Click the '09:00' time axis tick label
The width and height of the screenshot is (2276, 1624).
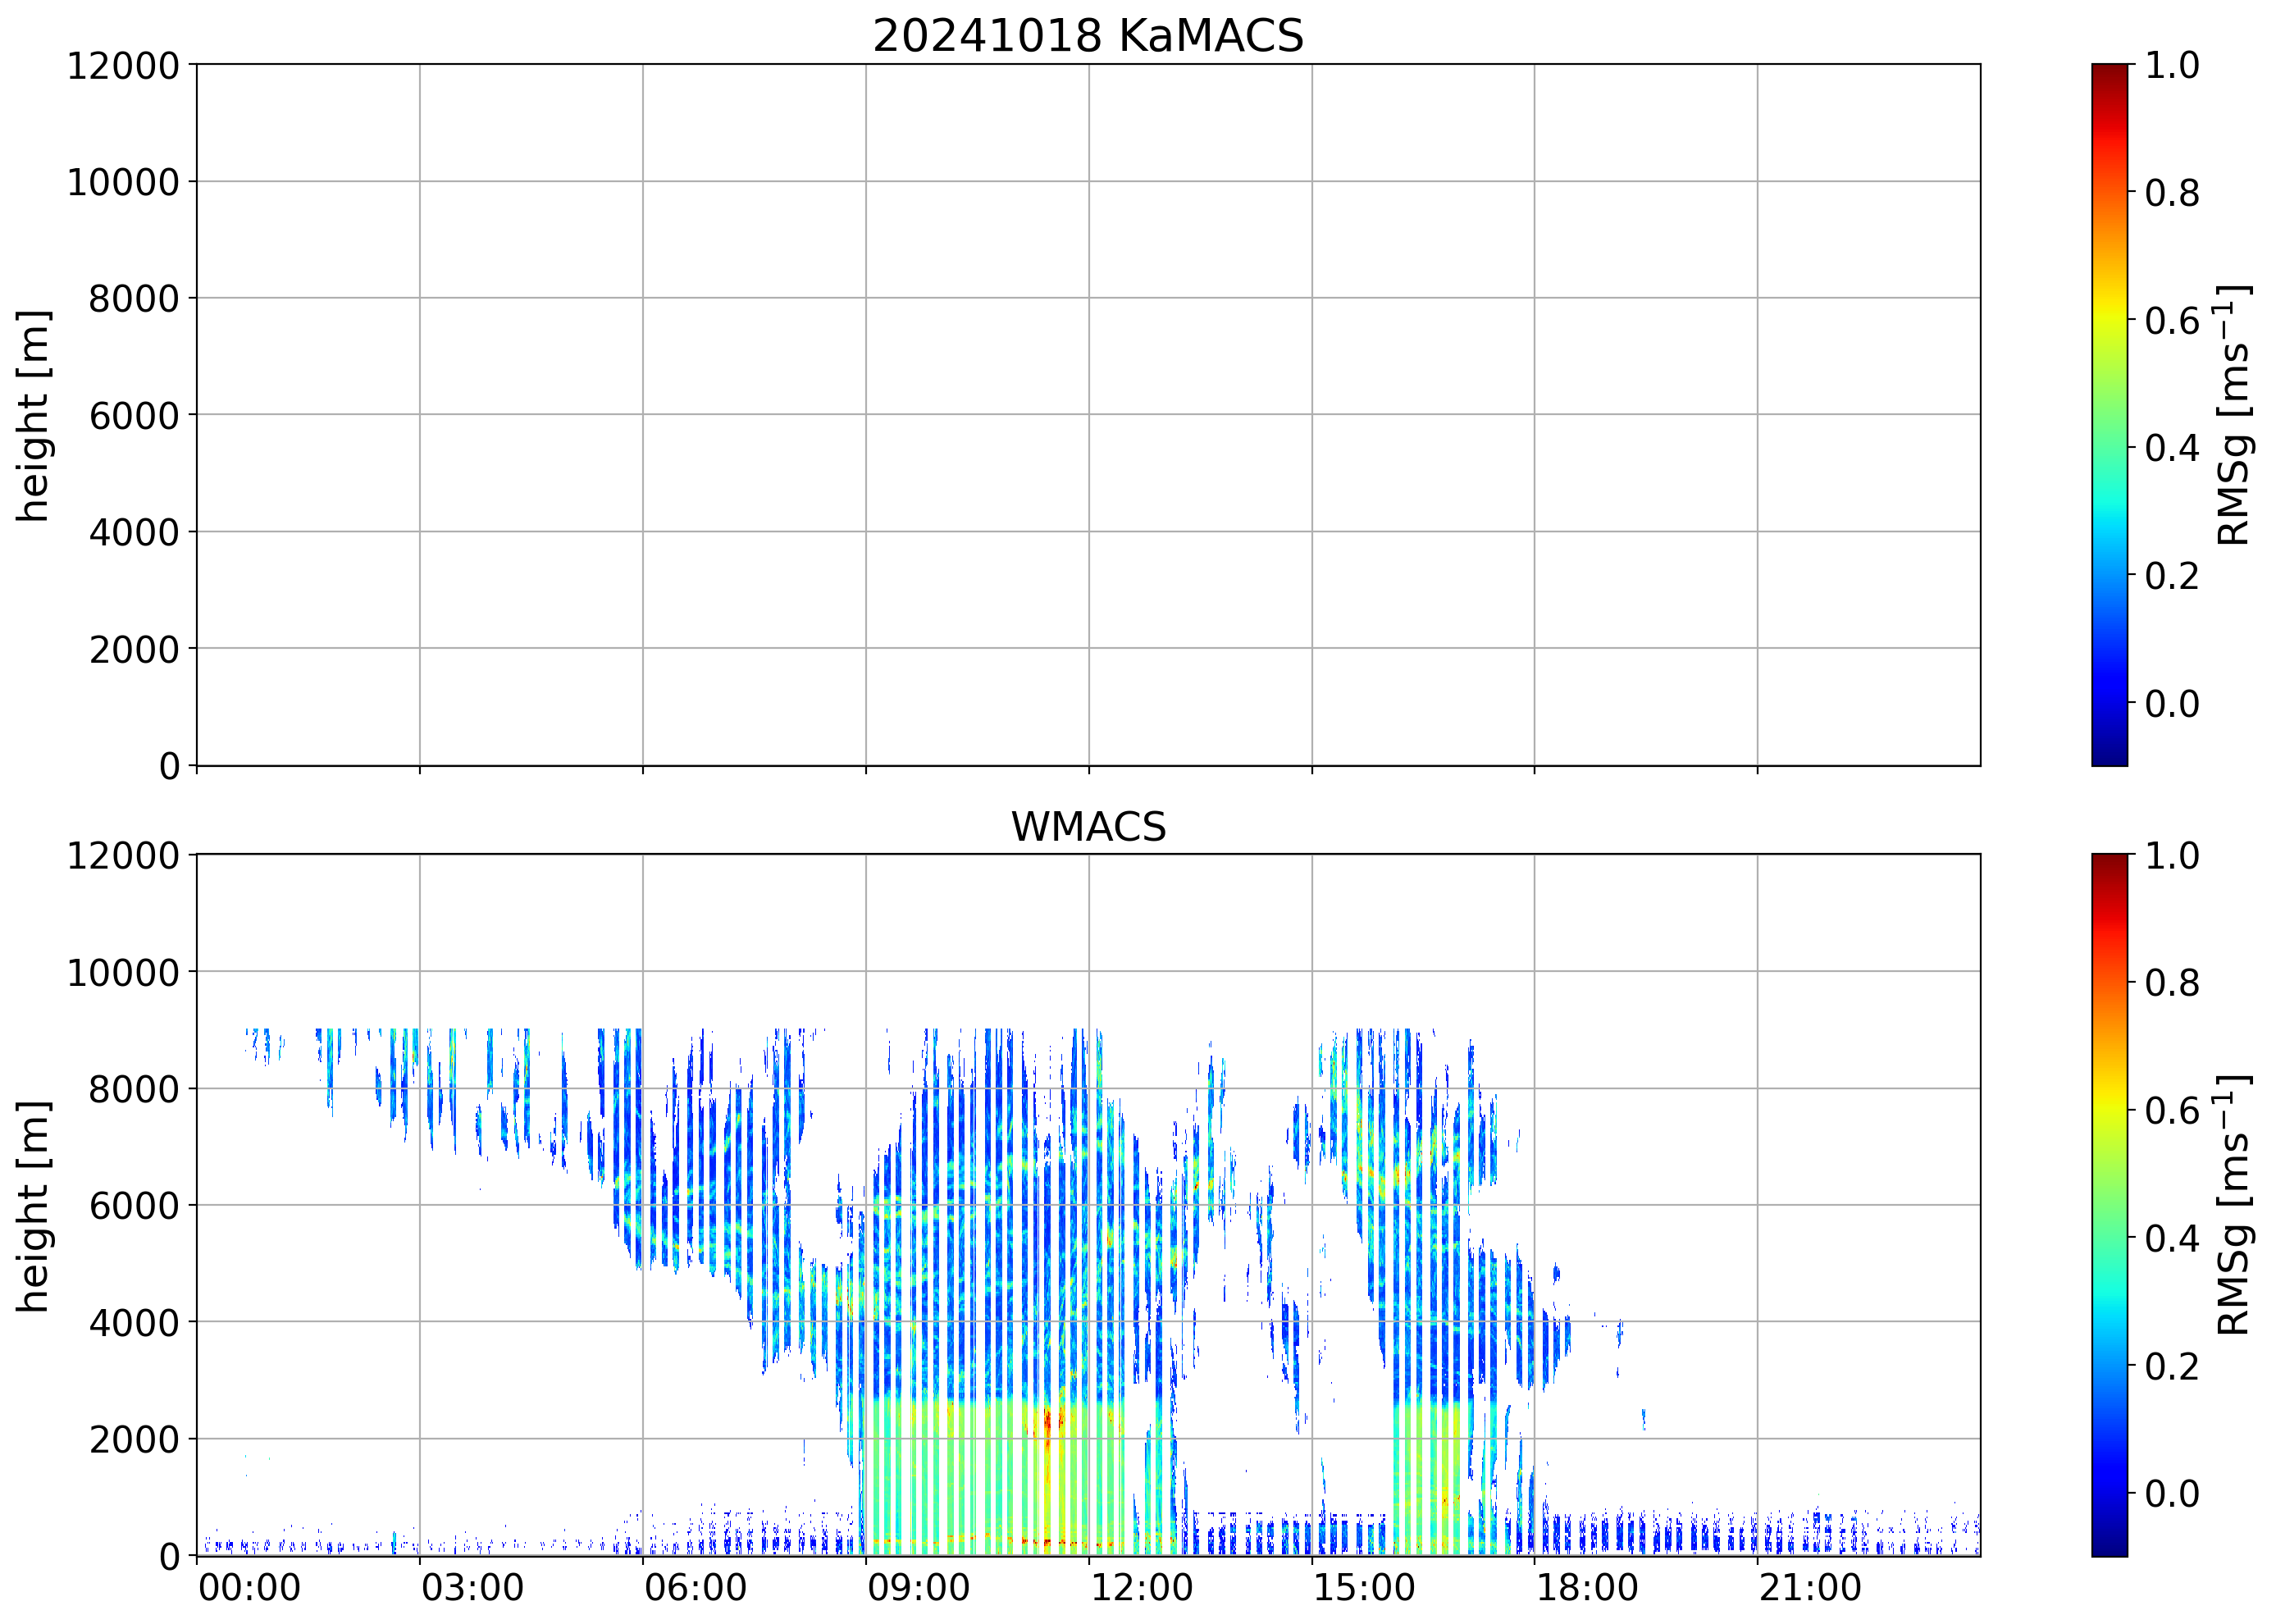click(x=918, y=1588)
